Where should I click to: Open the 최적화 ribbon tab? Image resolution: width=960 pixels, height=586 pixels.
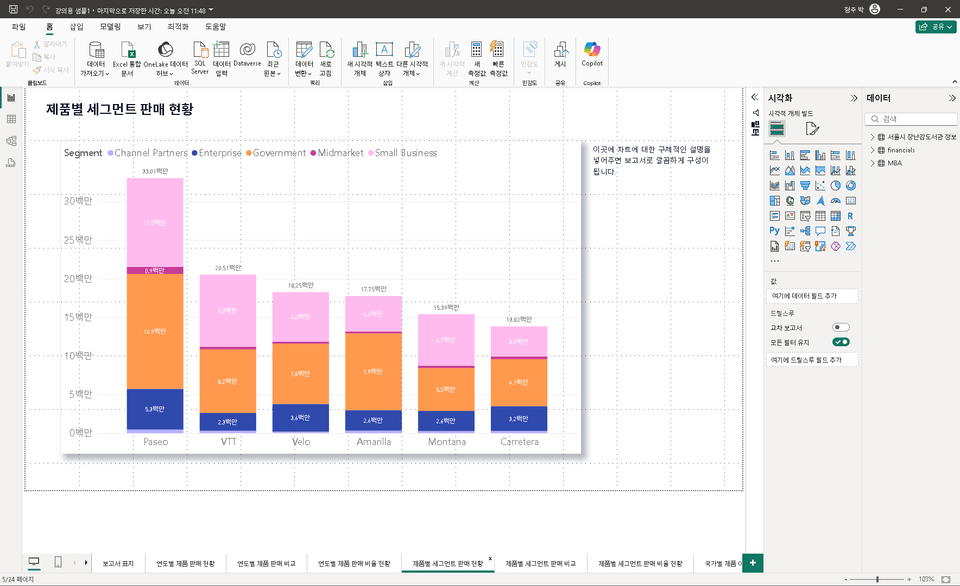tap(178, 27)
